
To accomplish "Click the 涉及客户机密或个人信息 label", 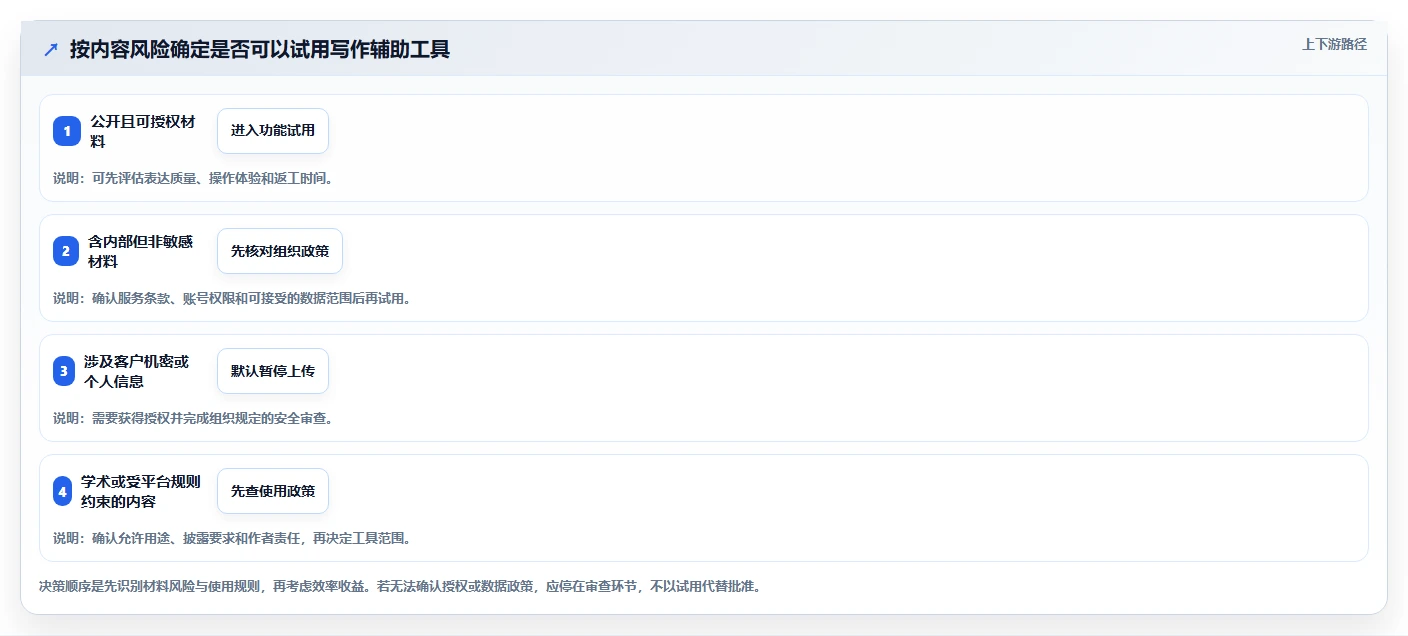I will [x=137, y=371].
